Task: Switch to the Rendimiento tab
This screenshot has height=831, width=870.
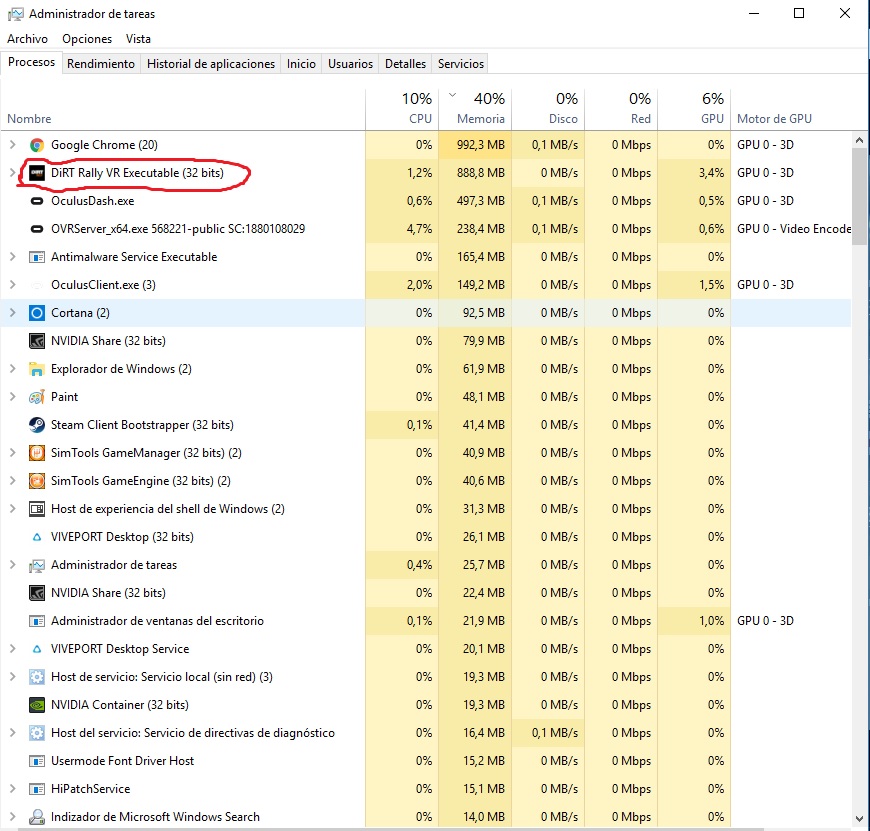Action: (101, 64)
